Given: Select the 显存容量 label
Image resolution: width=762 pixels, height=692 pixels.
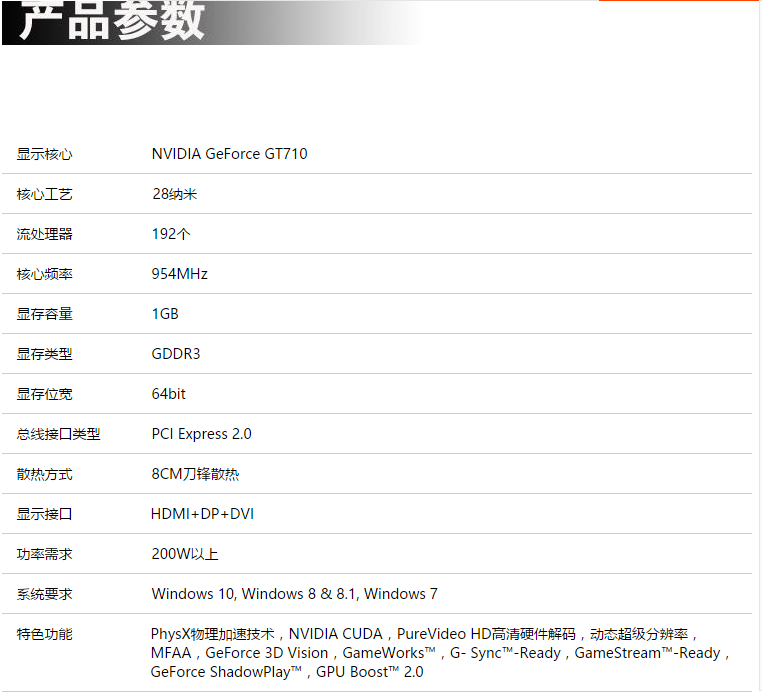Looking at the screenshot, I should [44, 314].
